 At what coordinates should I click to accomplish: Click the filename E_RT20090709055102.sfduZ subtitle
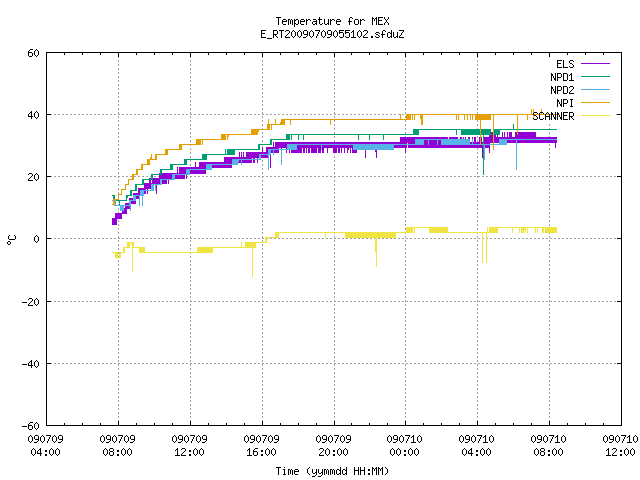(332, 34)
